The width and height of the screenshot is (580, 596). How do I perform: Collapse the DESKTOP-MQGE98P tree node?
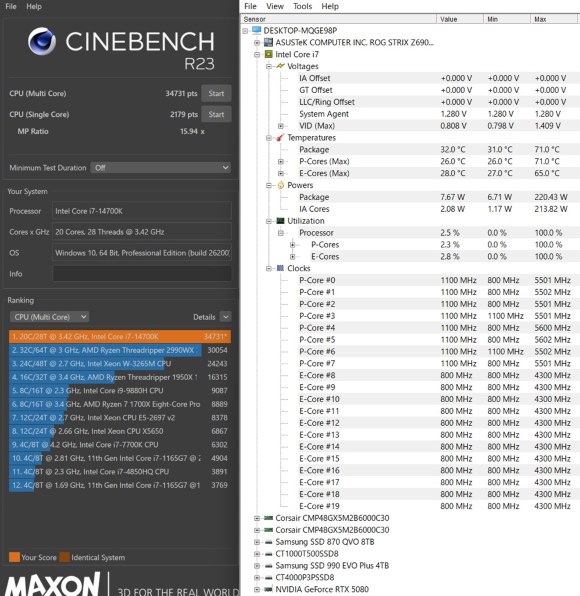[245, 30]
